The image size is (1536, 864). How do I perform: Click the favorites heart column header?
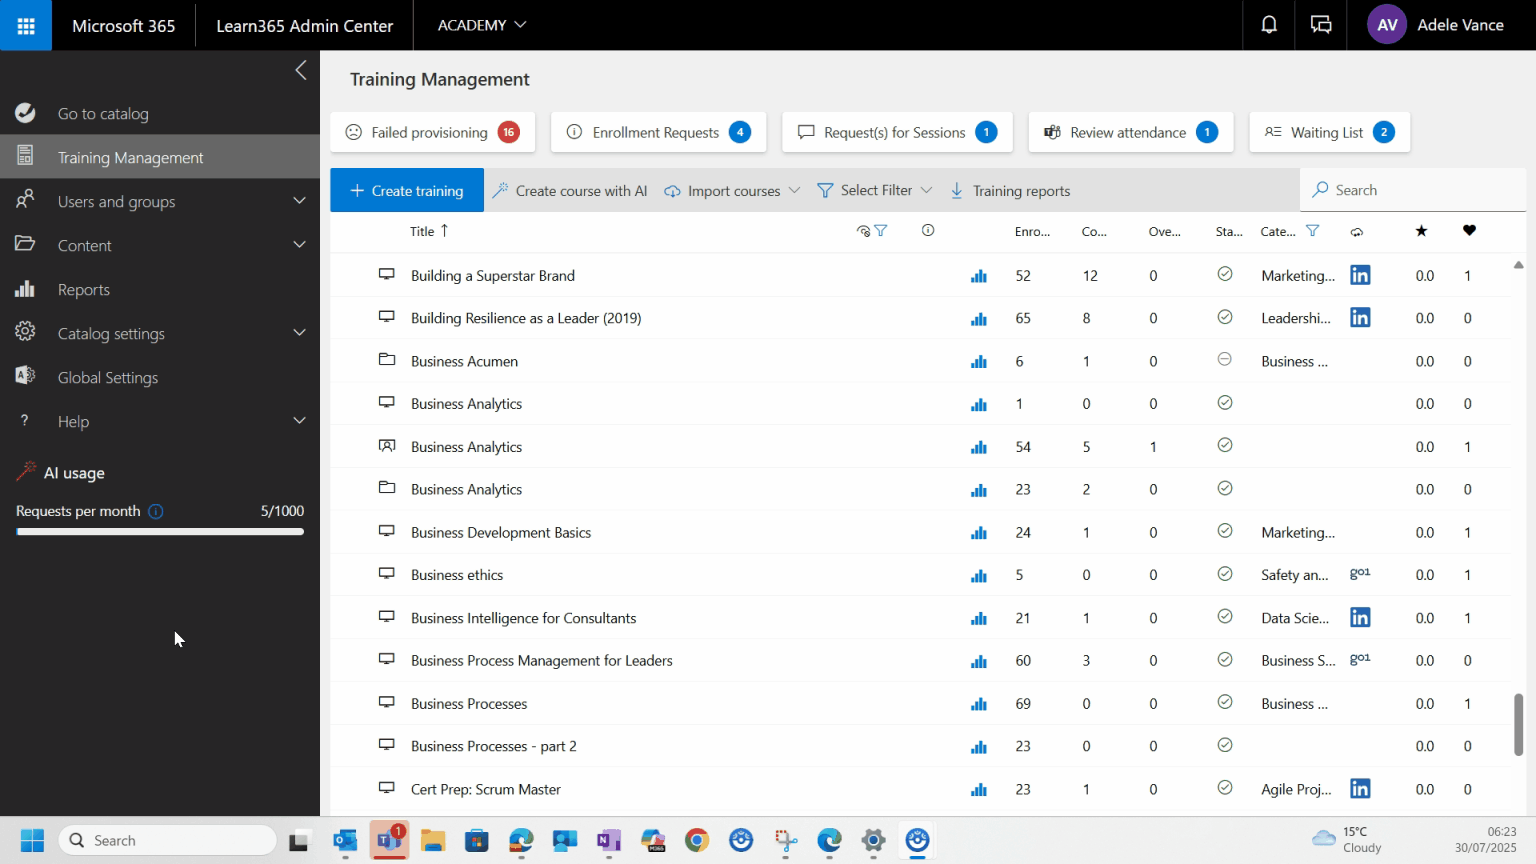[1468, 231]
